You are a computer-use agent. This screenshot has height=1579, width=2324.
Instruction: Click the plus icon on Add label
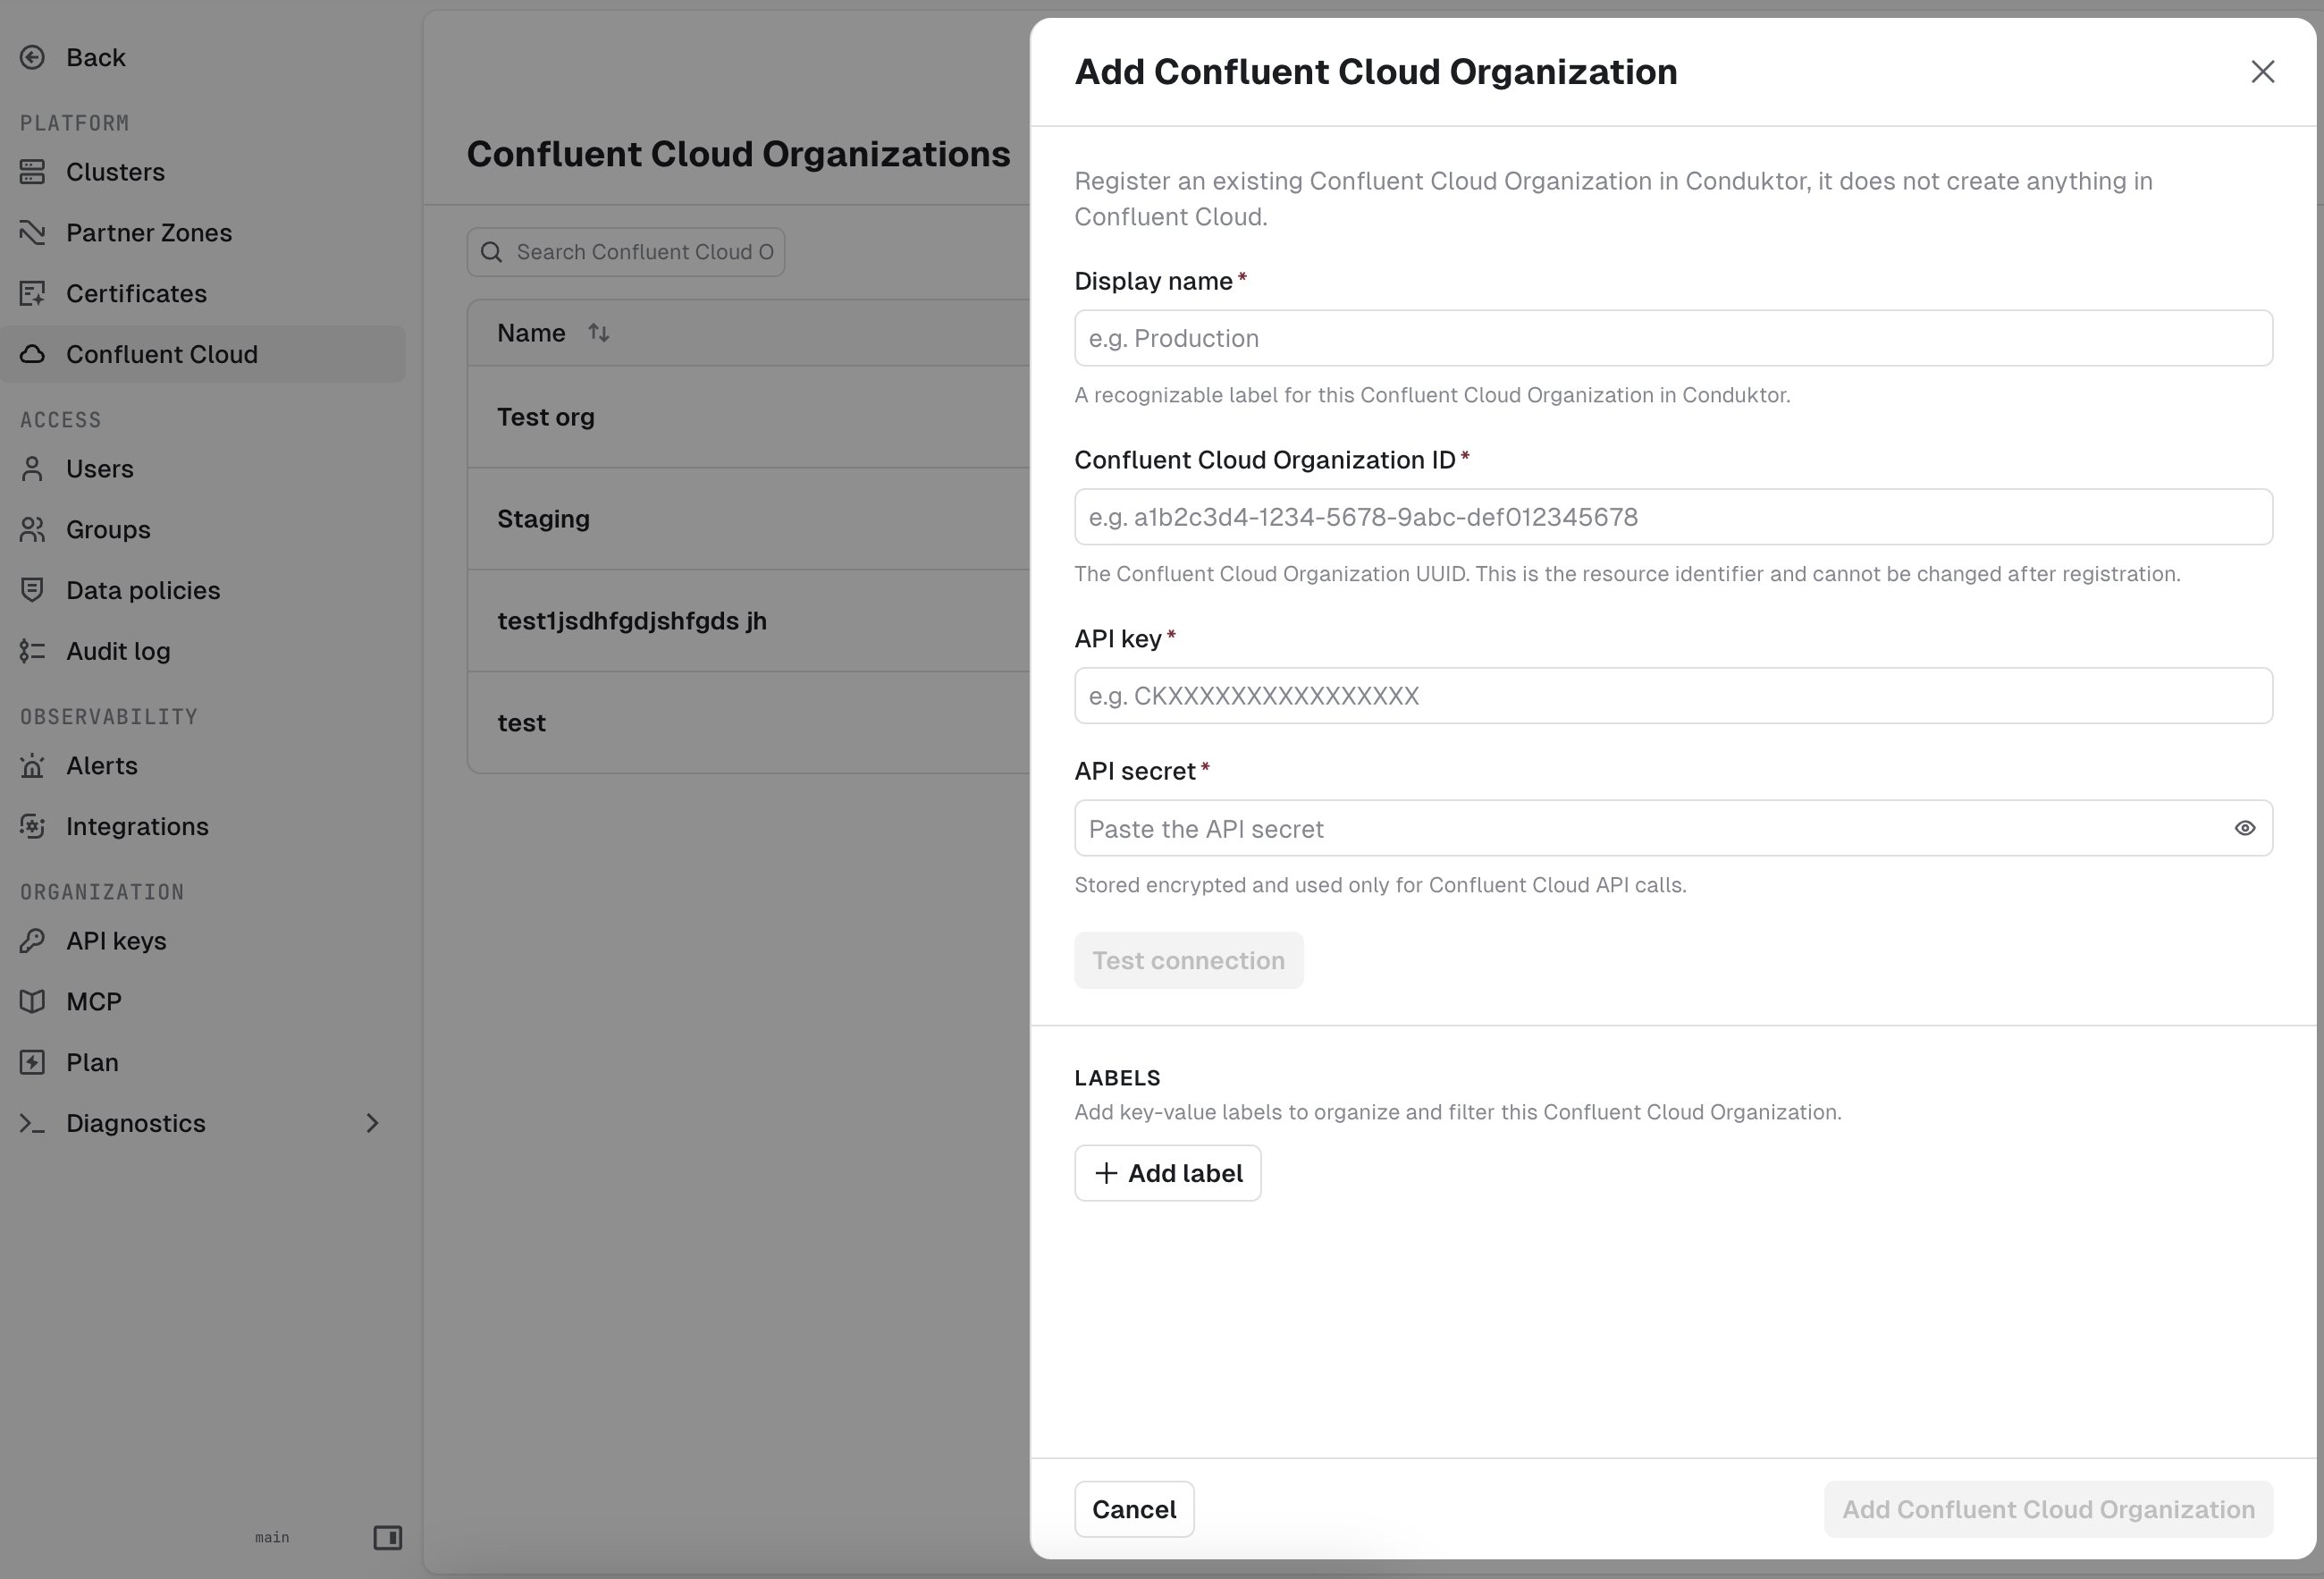click(x=1106, y=1174)
